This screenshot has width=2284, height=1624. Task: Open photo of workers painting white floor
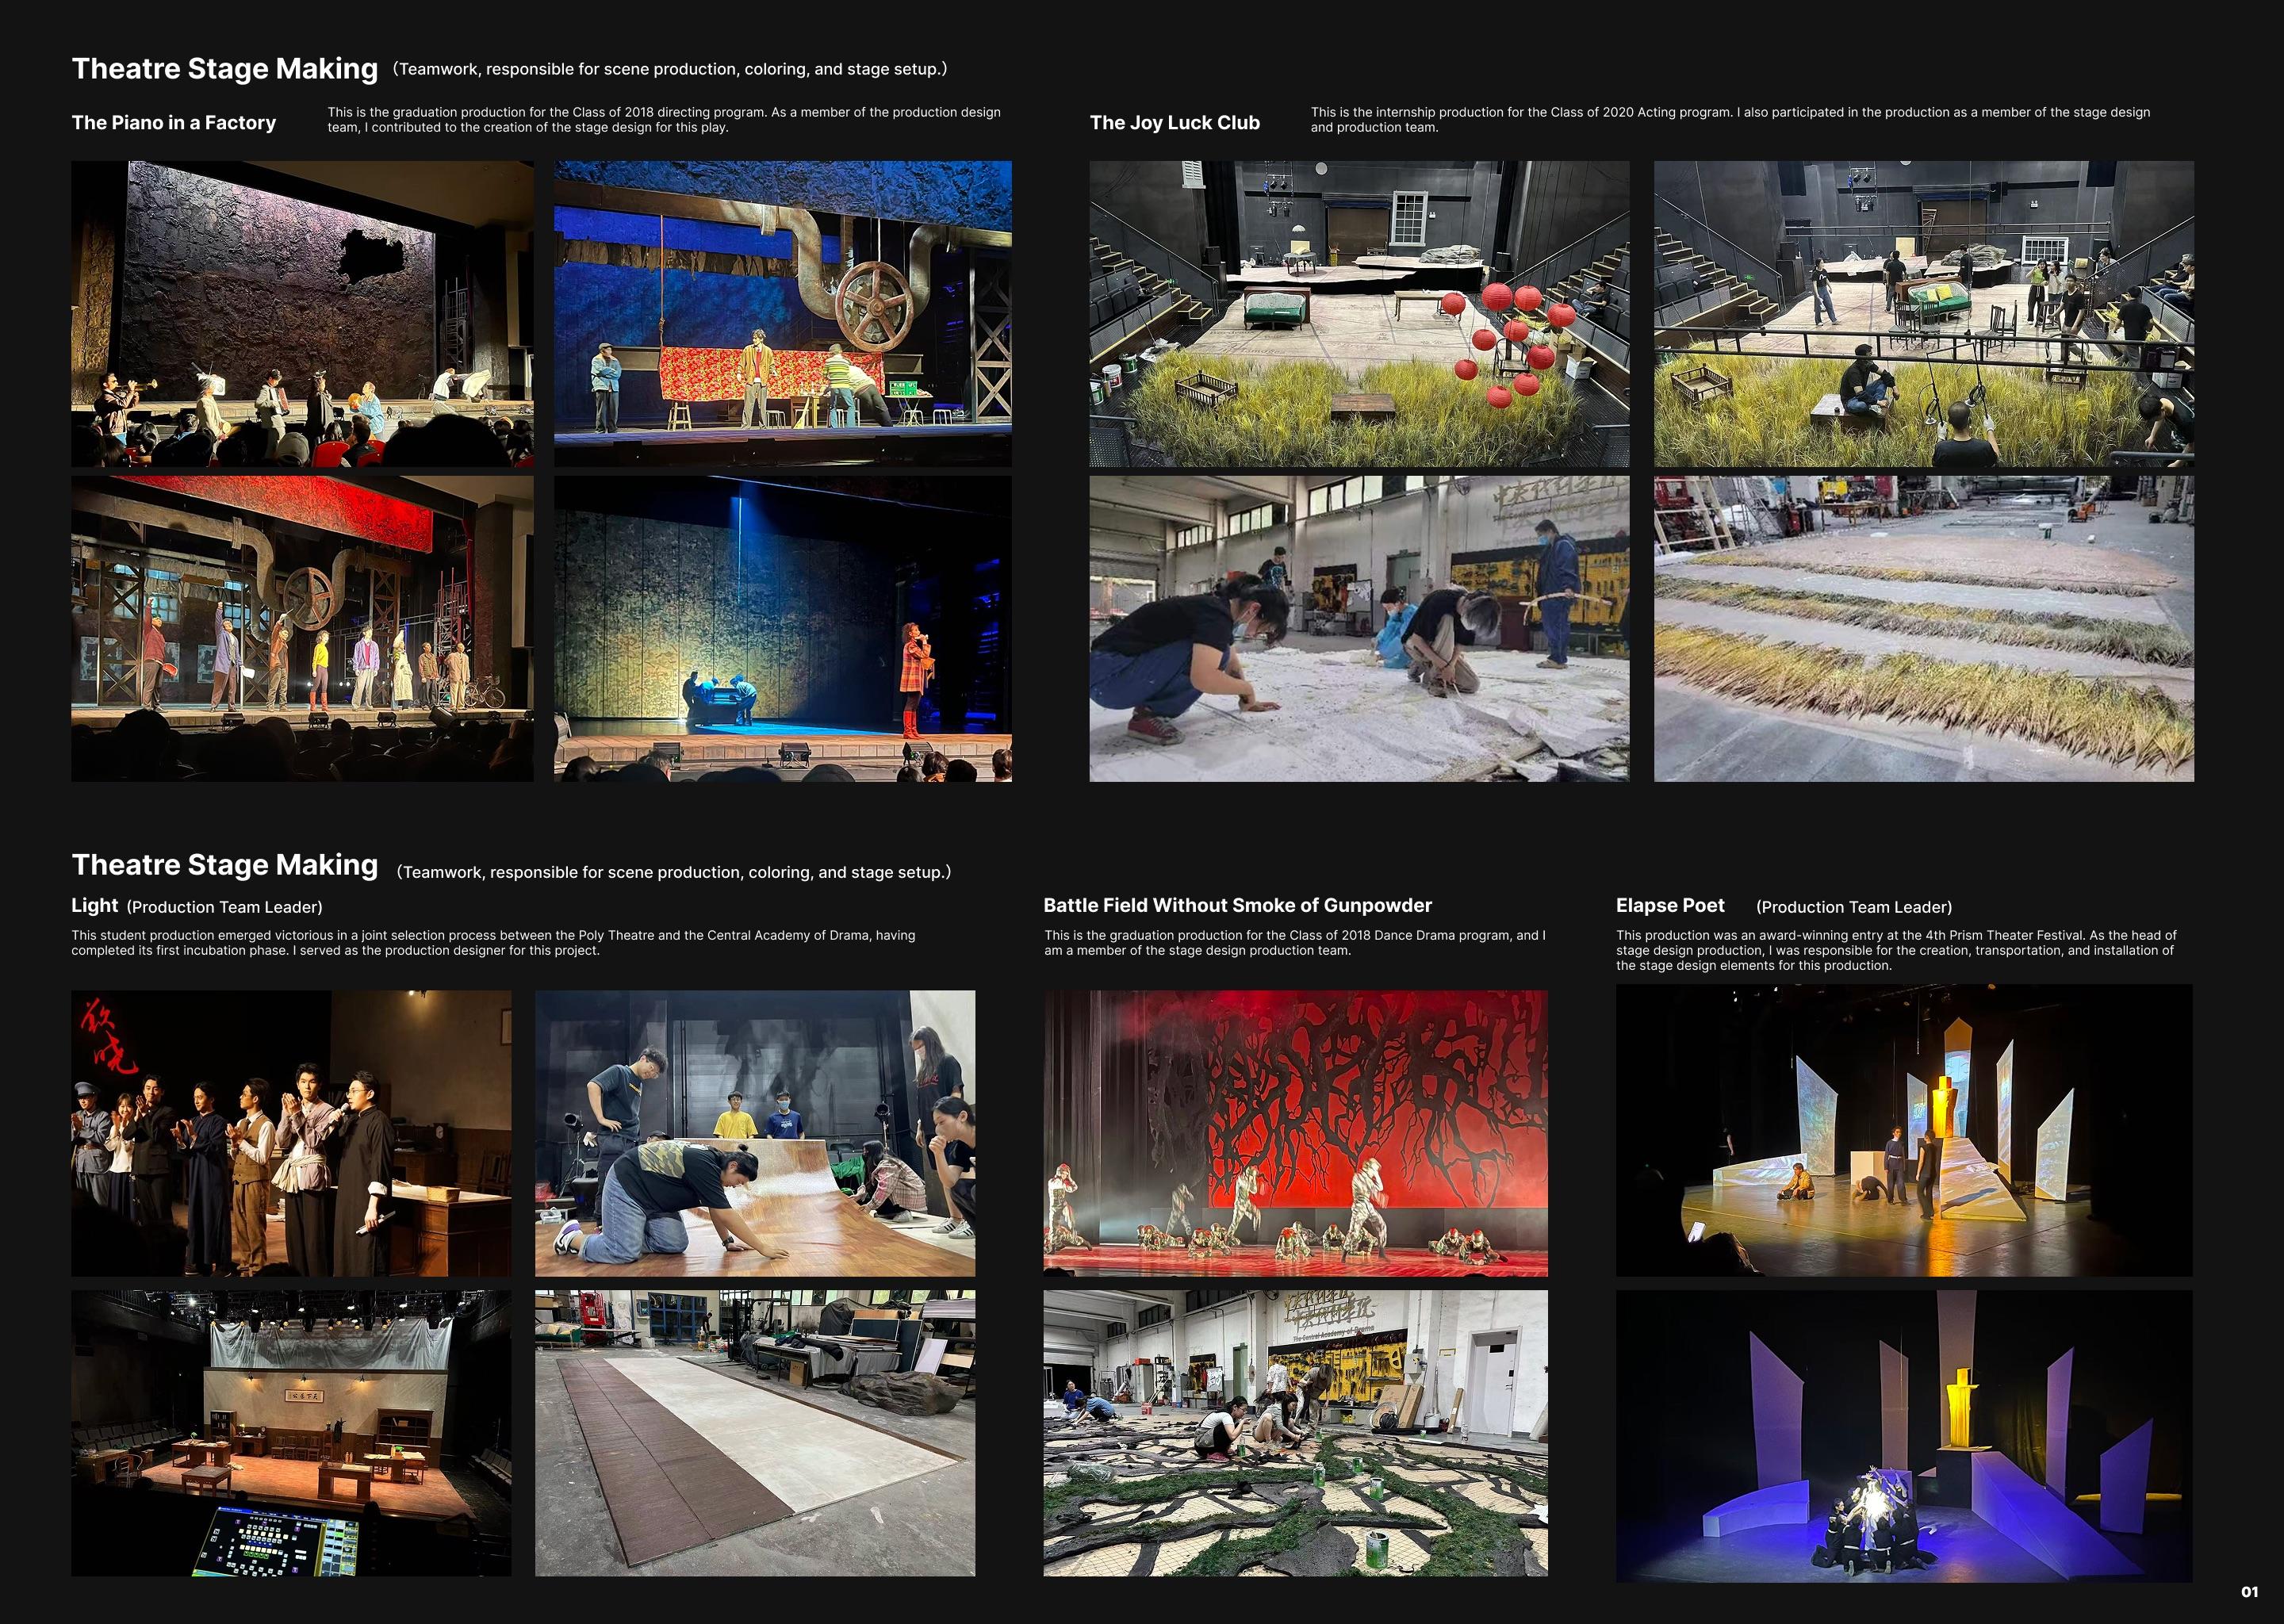[x=1358, y=628]
